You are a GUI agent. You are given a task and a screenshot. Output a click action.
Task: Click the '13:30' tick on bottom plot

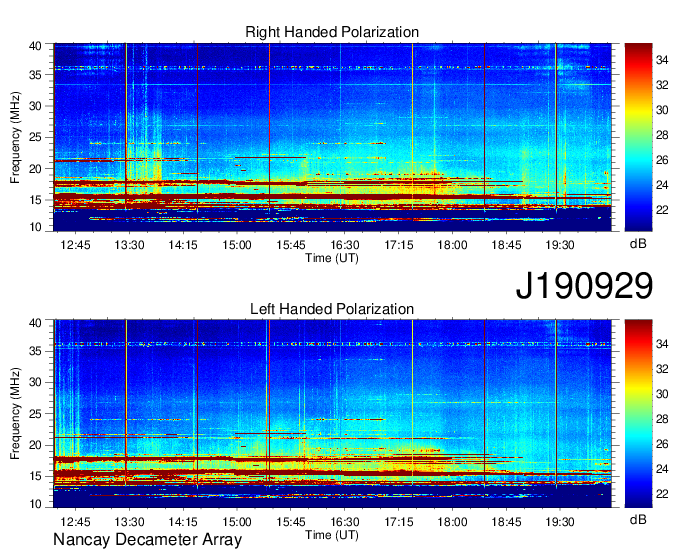pyautogui.click(x=129, y=522)
